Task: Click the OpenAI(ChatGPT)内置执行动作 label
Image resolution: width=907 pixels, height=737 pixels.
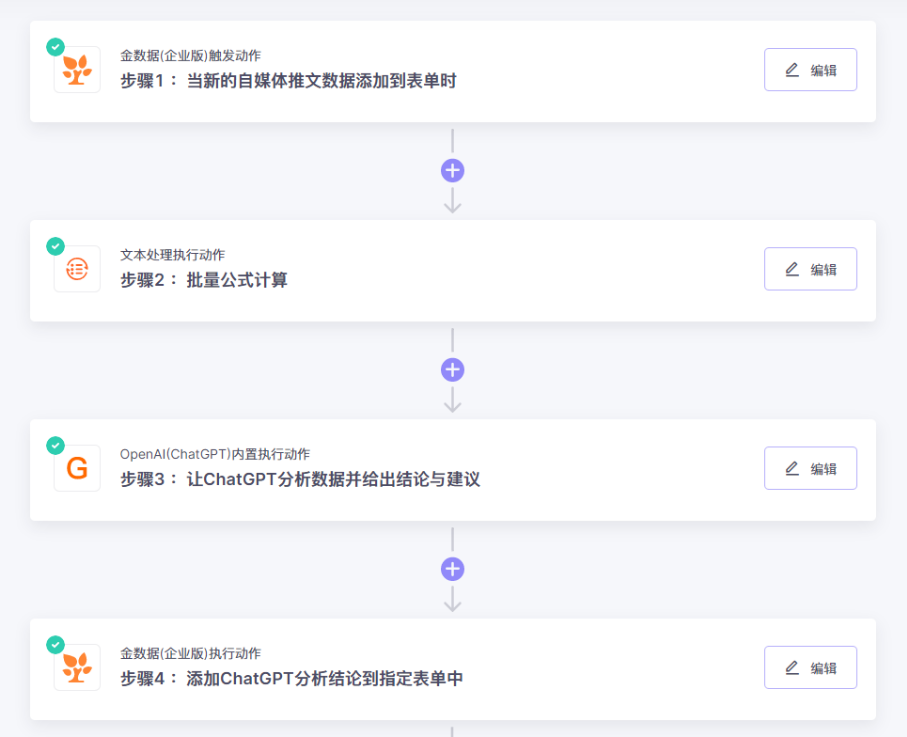Action: pyautogui.click(x=215, y=454)
